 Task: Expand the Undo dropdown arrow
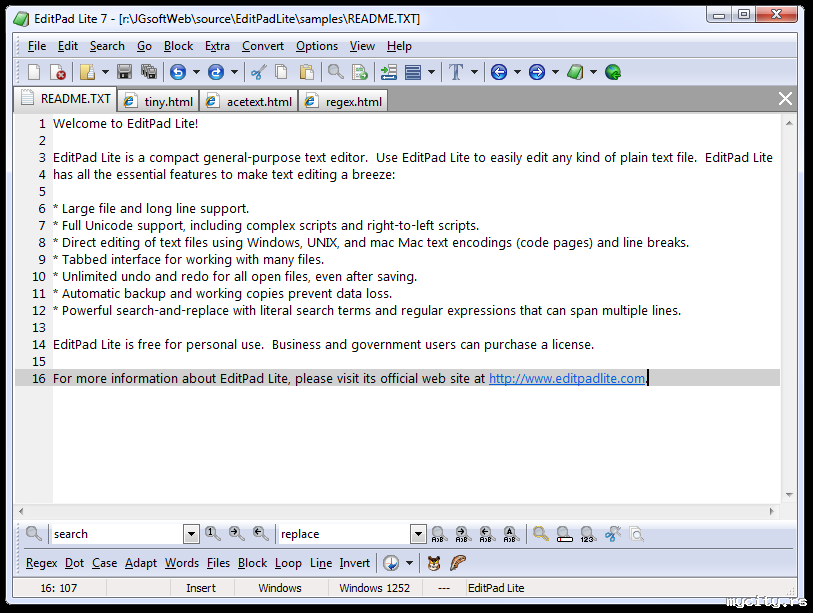pyautogui.click(x=196, y=72)
